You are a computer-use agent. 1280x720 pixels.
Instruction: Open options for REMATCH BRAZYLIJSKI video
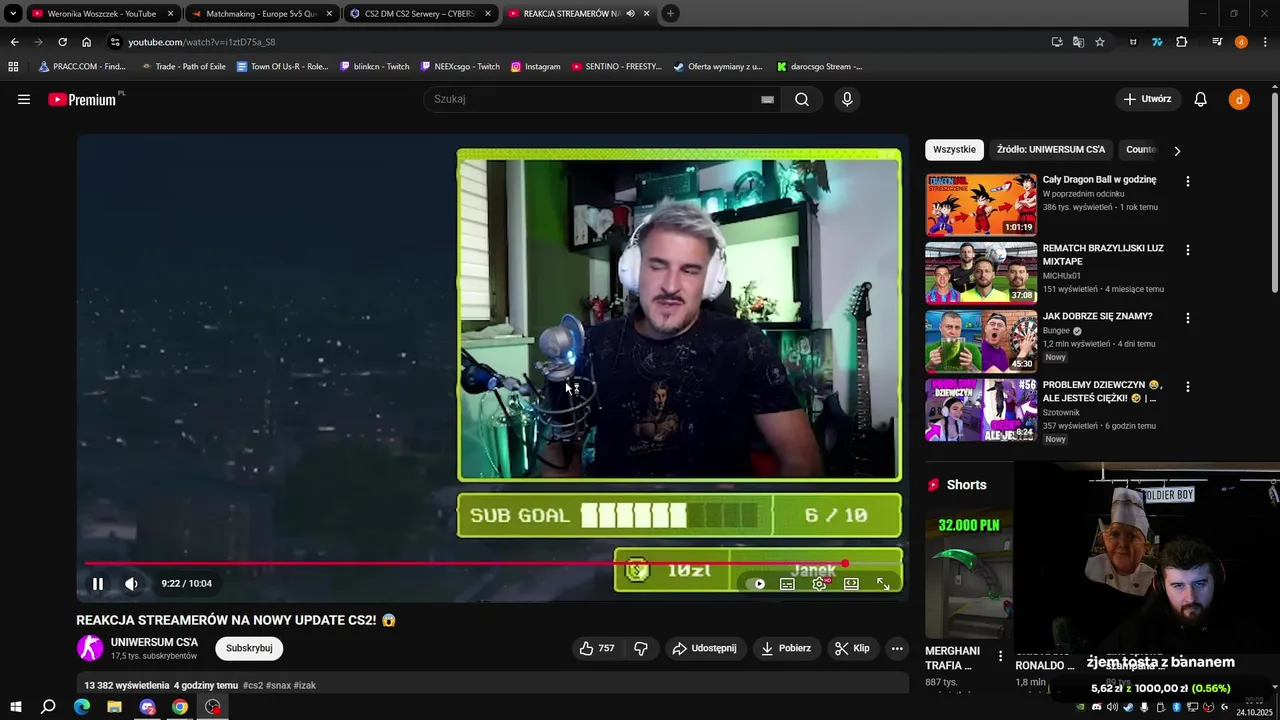click(x=1188, y=250)
